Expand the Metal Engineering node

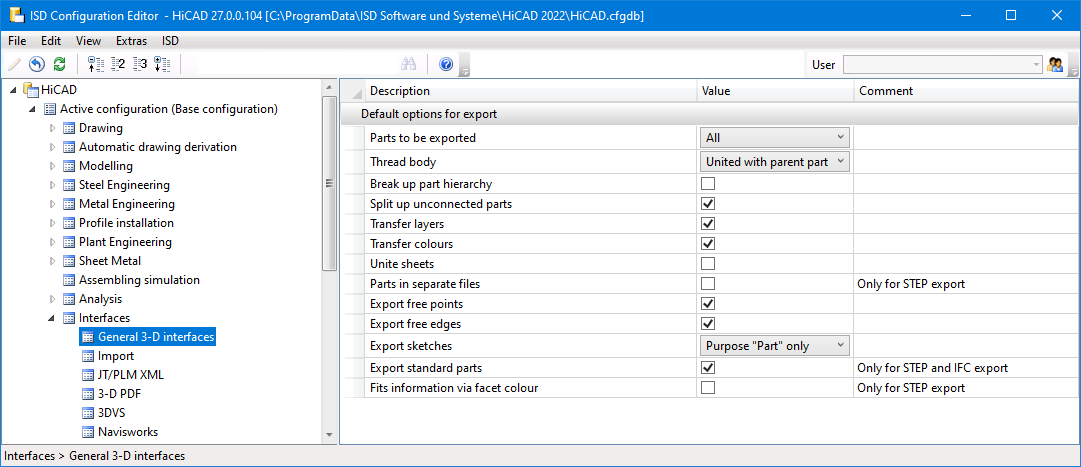pyautogui.click(x=52, y=204)
